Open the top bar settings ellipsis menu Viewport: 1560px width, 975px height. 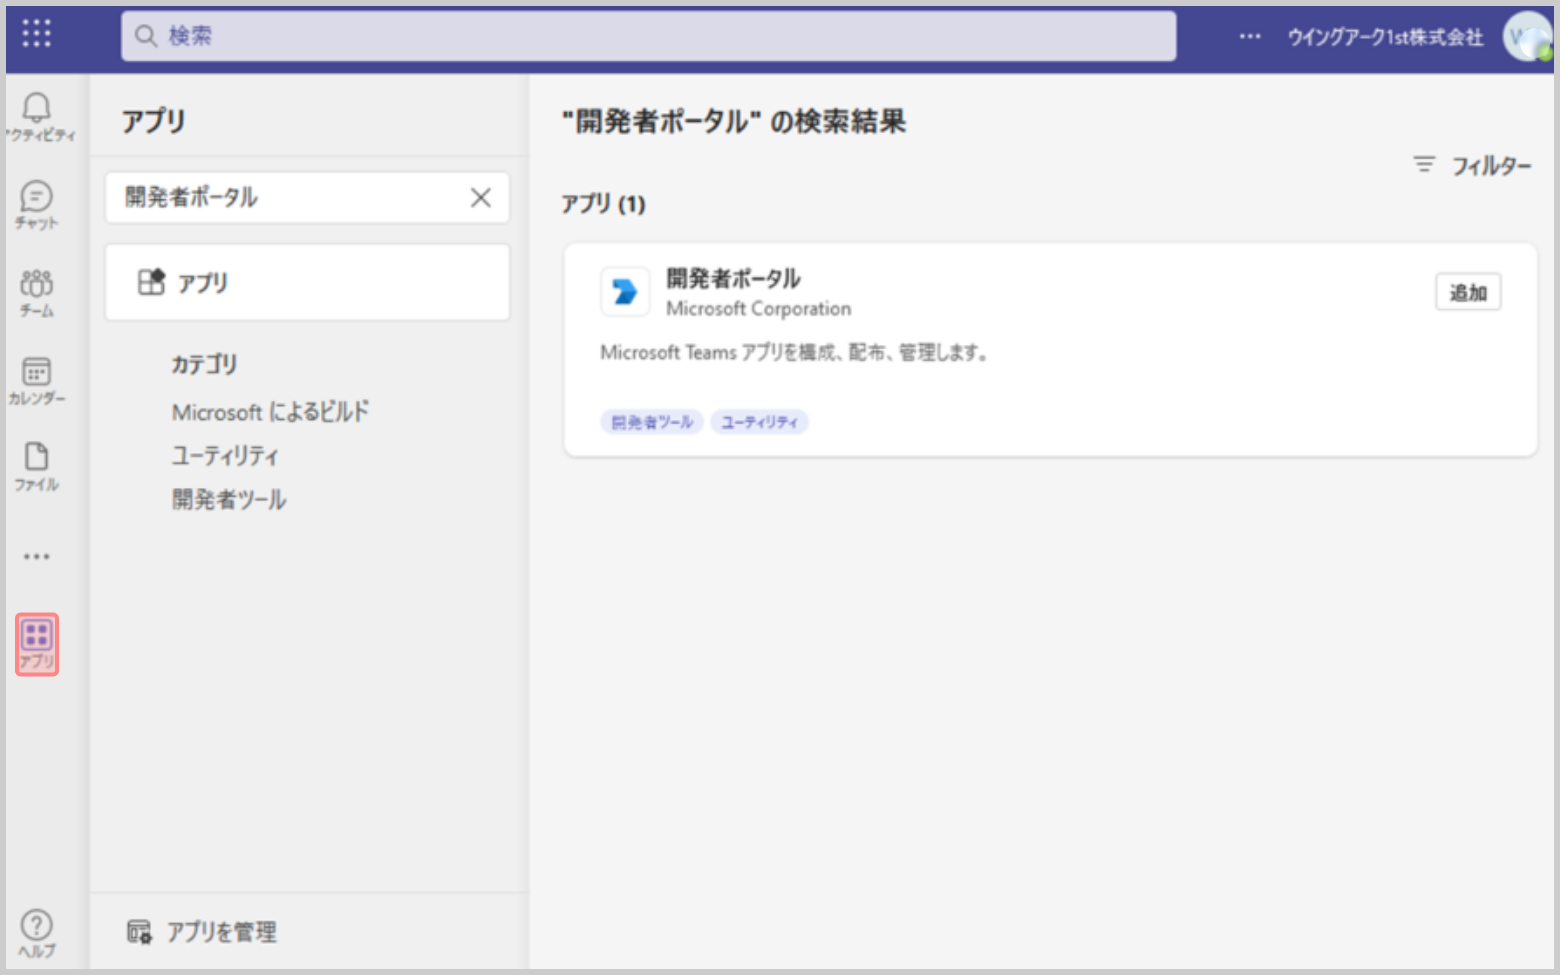(1249, 37)
